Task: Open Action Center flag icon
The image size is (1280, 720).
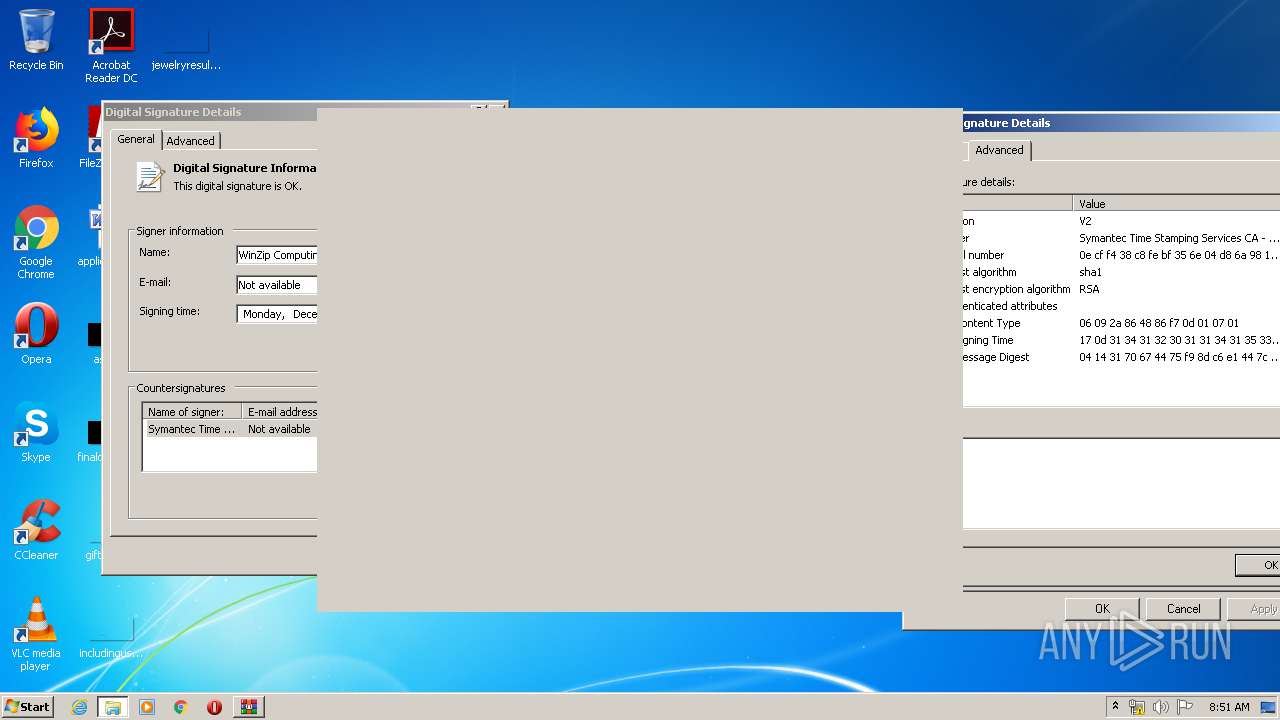Action: coord(1184,707)
